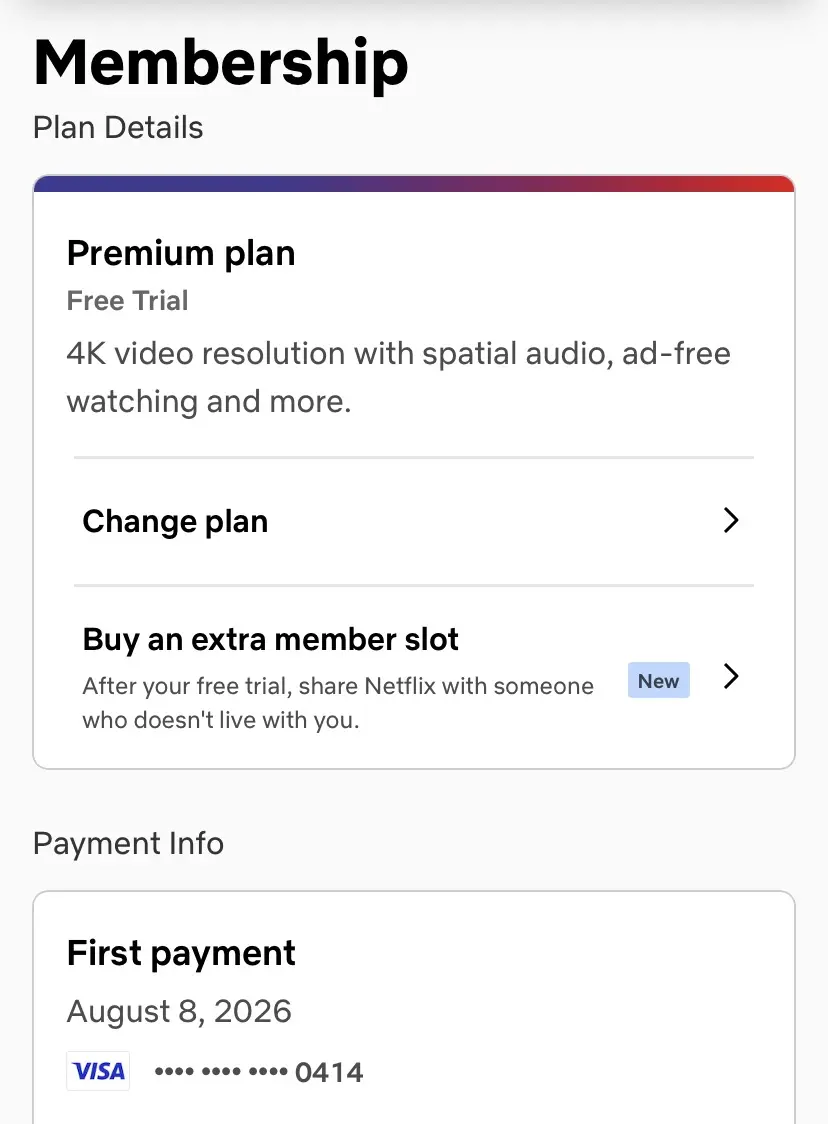
Task: Select the Change plan option label
Action: [x=175, y=522]
